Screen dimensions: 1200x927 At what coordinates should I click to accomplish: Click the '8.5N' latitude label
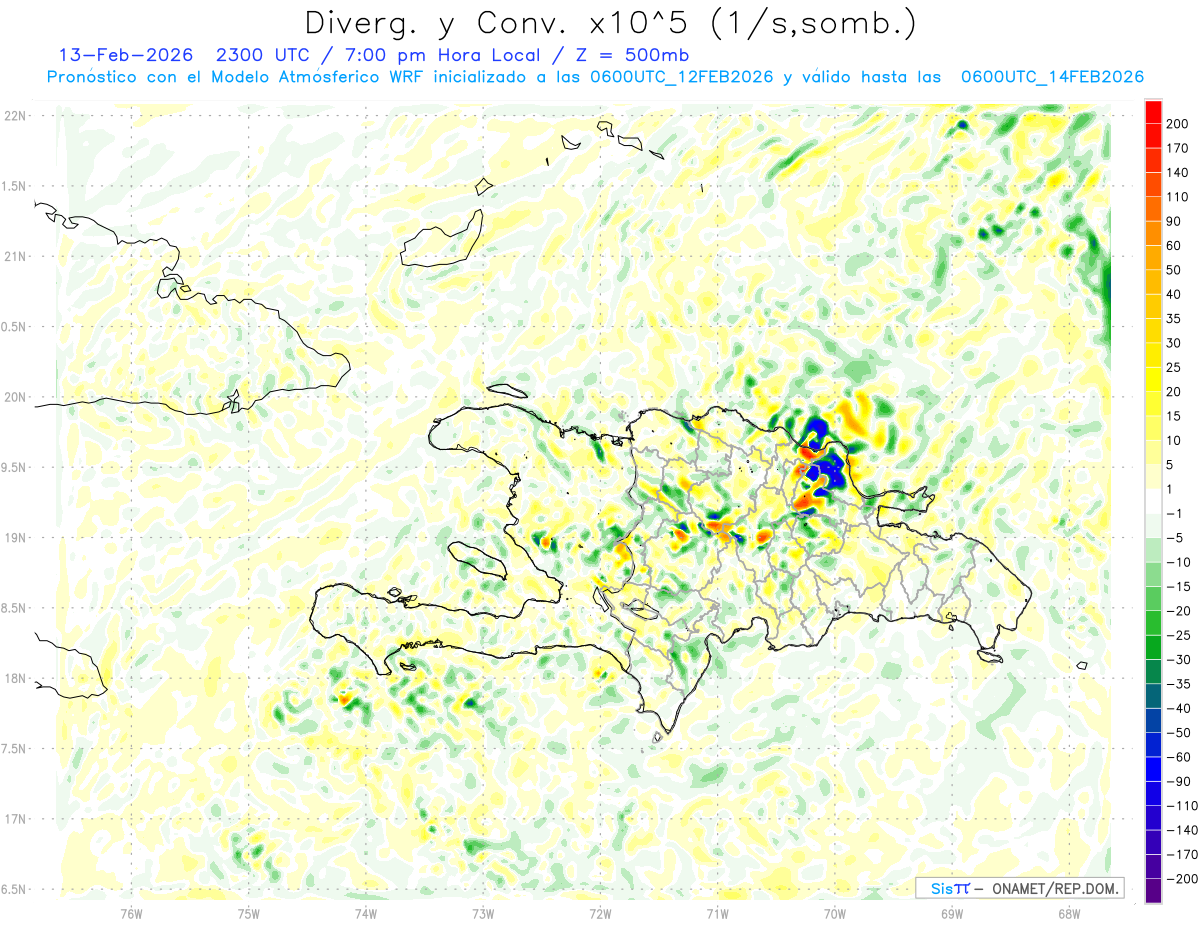[x=14, y=608]
